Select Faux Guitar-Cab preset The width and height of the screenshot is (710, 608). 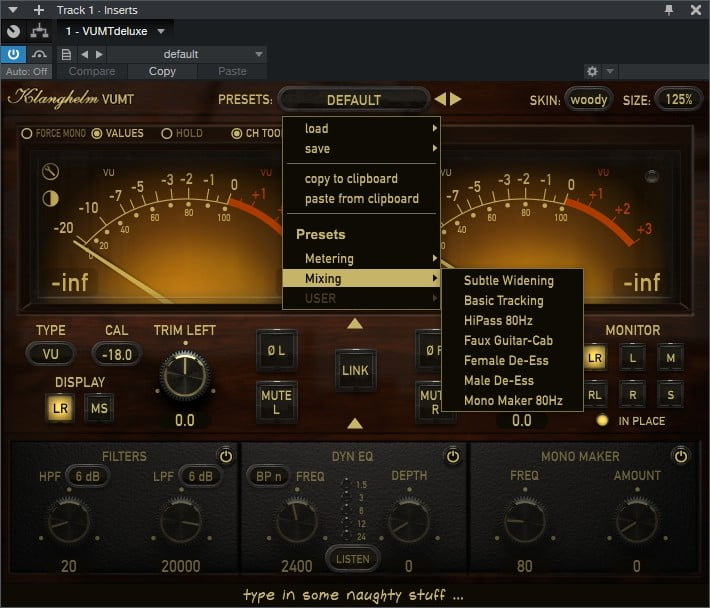point(512,340)
